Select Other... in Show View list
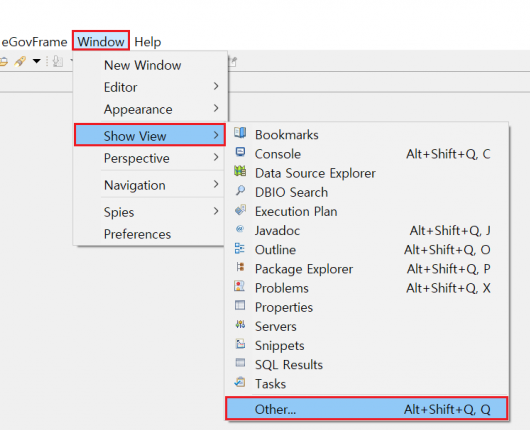This screenshot has height=430, width=530. (x=367, y=409)
